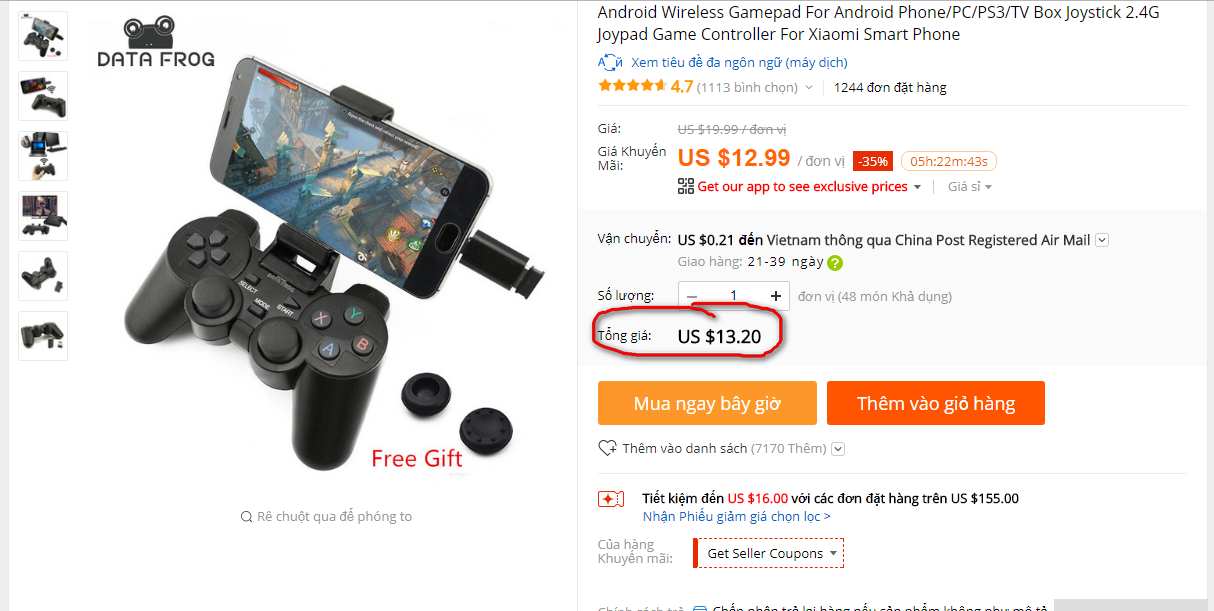
Task: Decrease quantity with the minus button
Action: tap(693, 296)
